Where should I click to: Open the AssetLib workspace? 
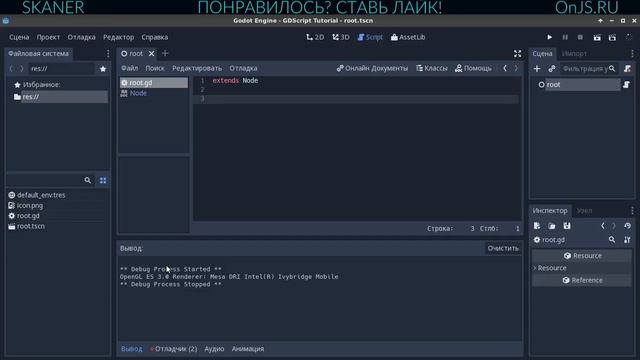pyautogui.click(x=408, y=37)
